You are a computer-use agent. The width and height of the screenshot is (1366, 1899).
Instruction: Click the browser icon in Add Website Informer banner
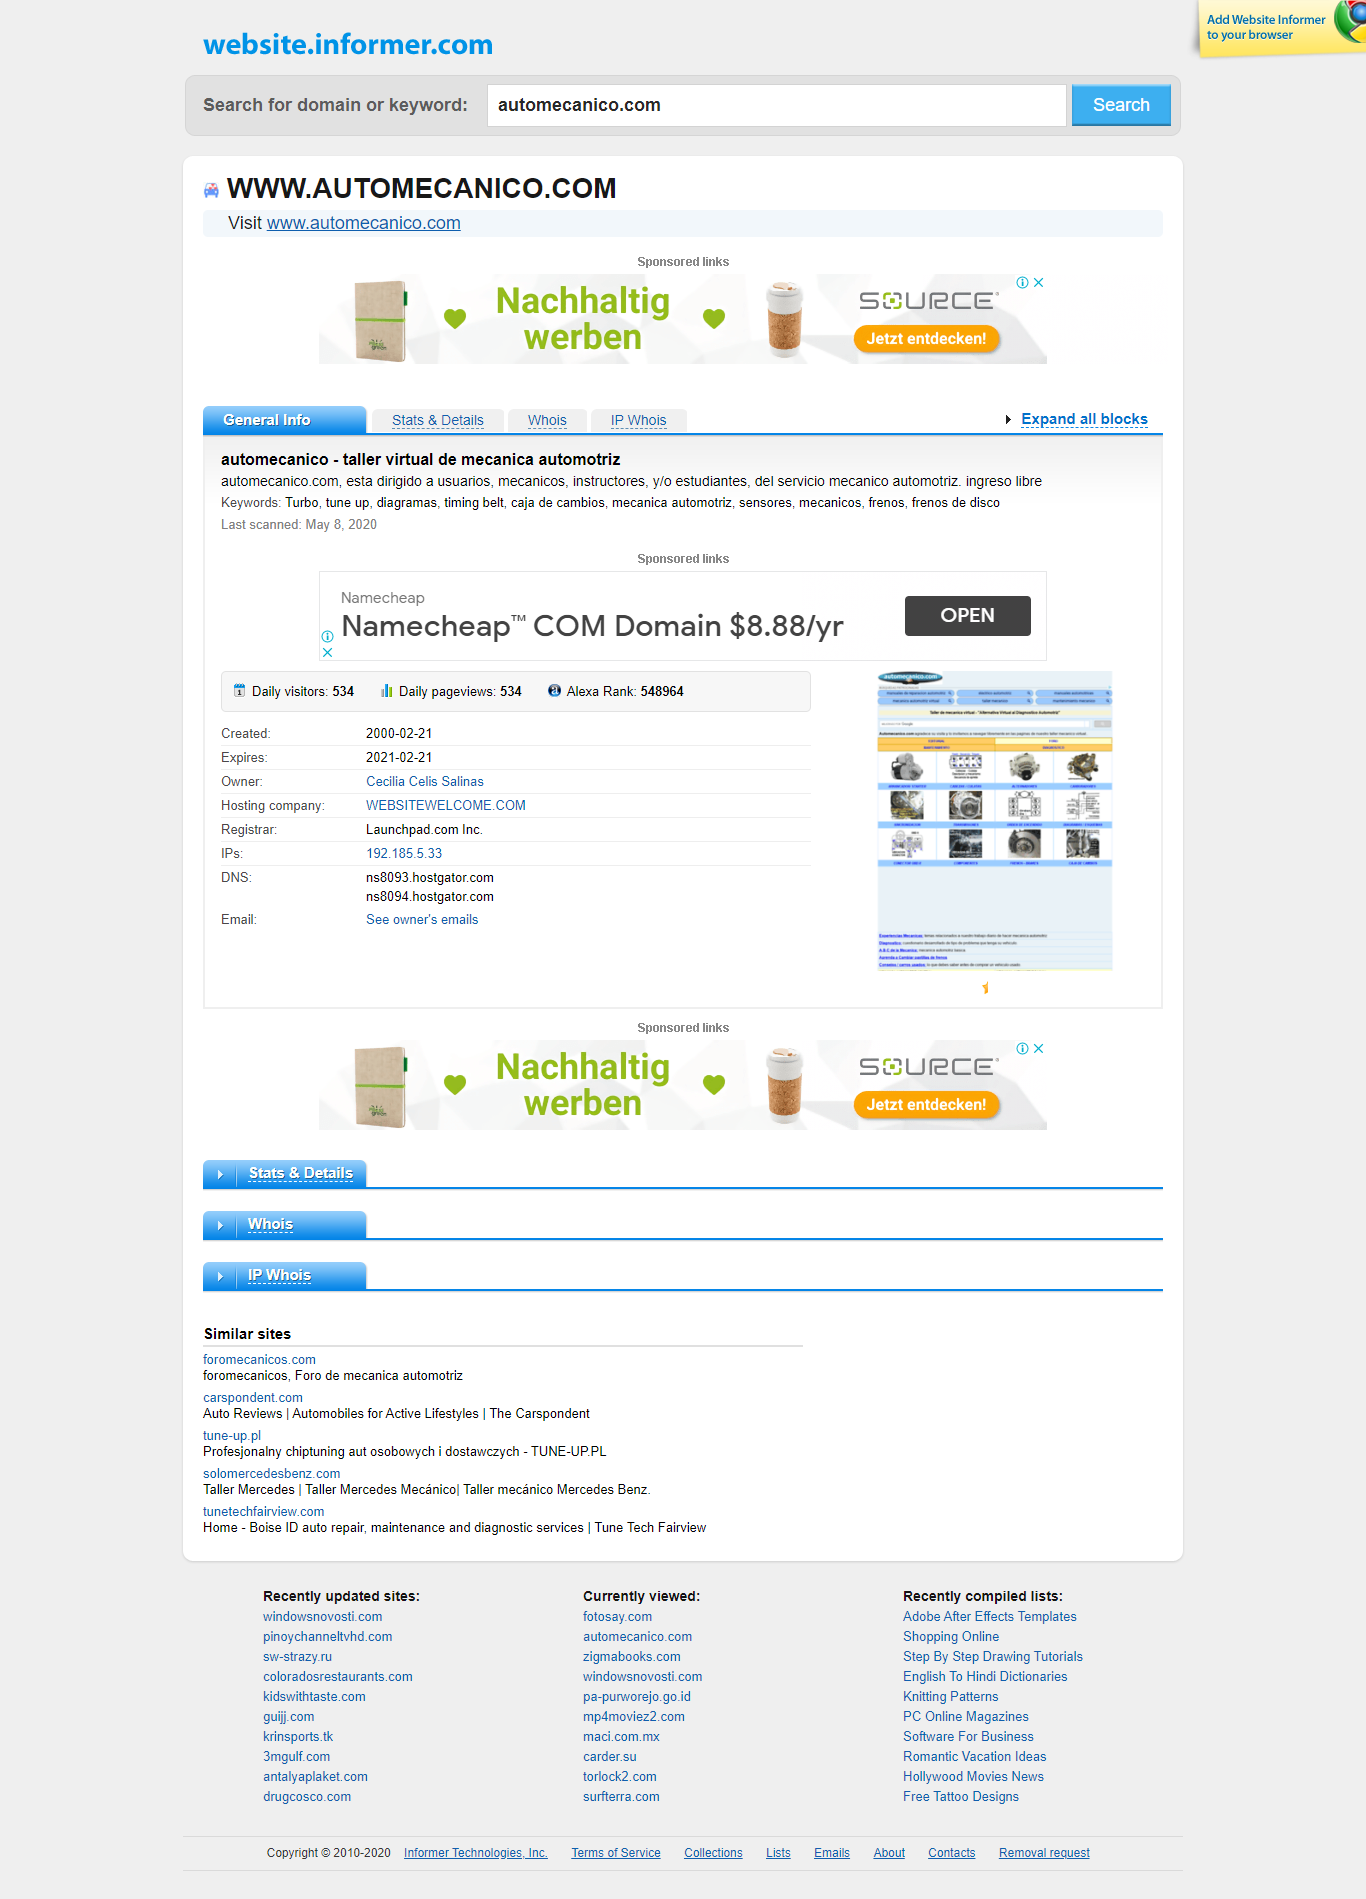(1352, 20)
